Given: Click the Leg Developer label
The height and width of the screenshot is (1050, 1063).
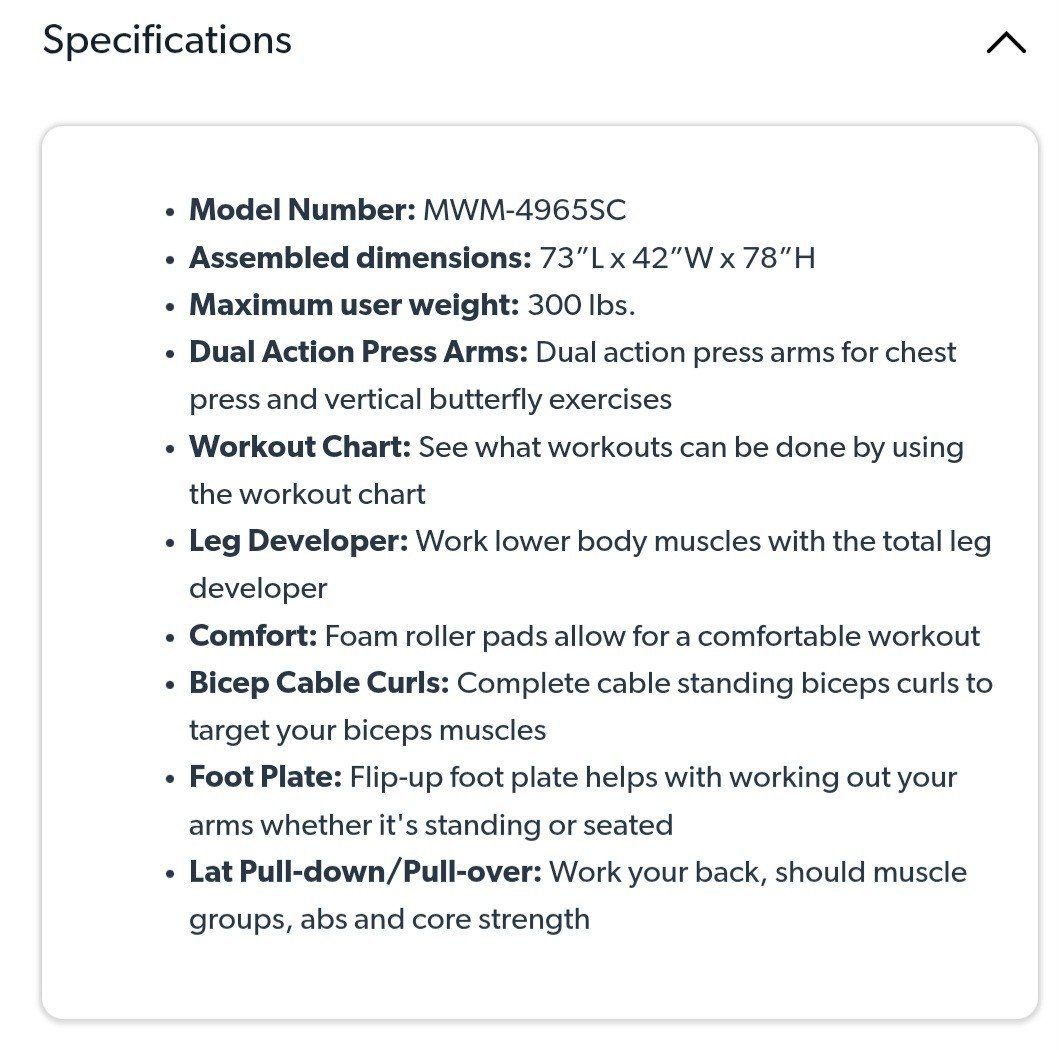Looking at the screenshot, I should 298,541.
